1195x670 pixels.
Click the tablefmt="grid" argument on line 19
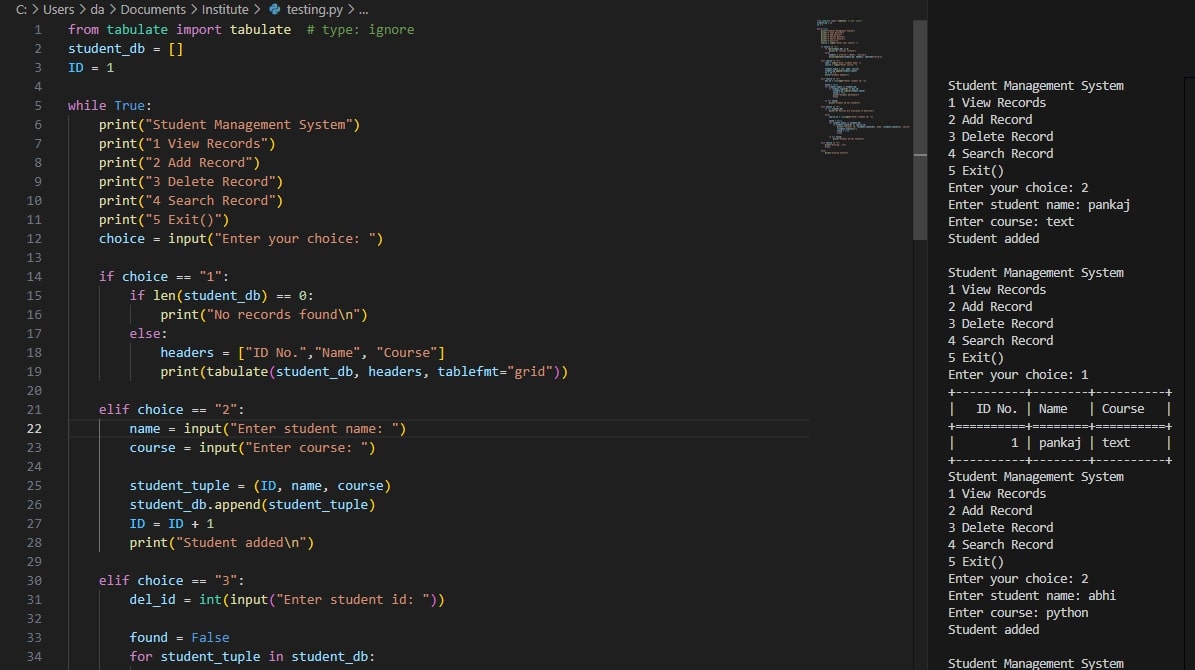495,371
